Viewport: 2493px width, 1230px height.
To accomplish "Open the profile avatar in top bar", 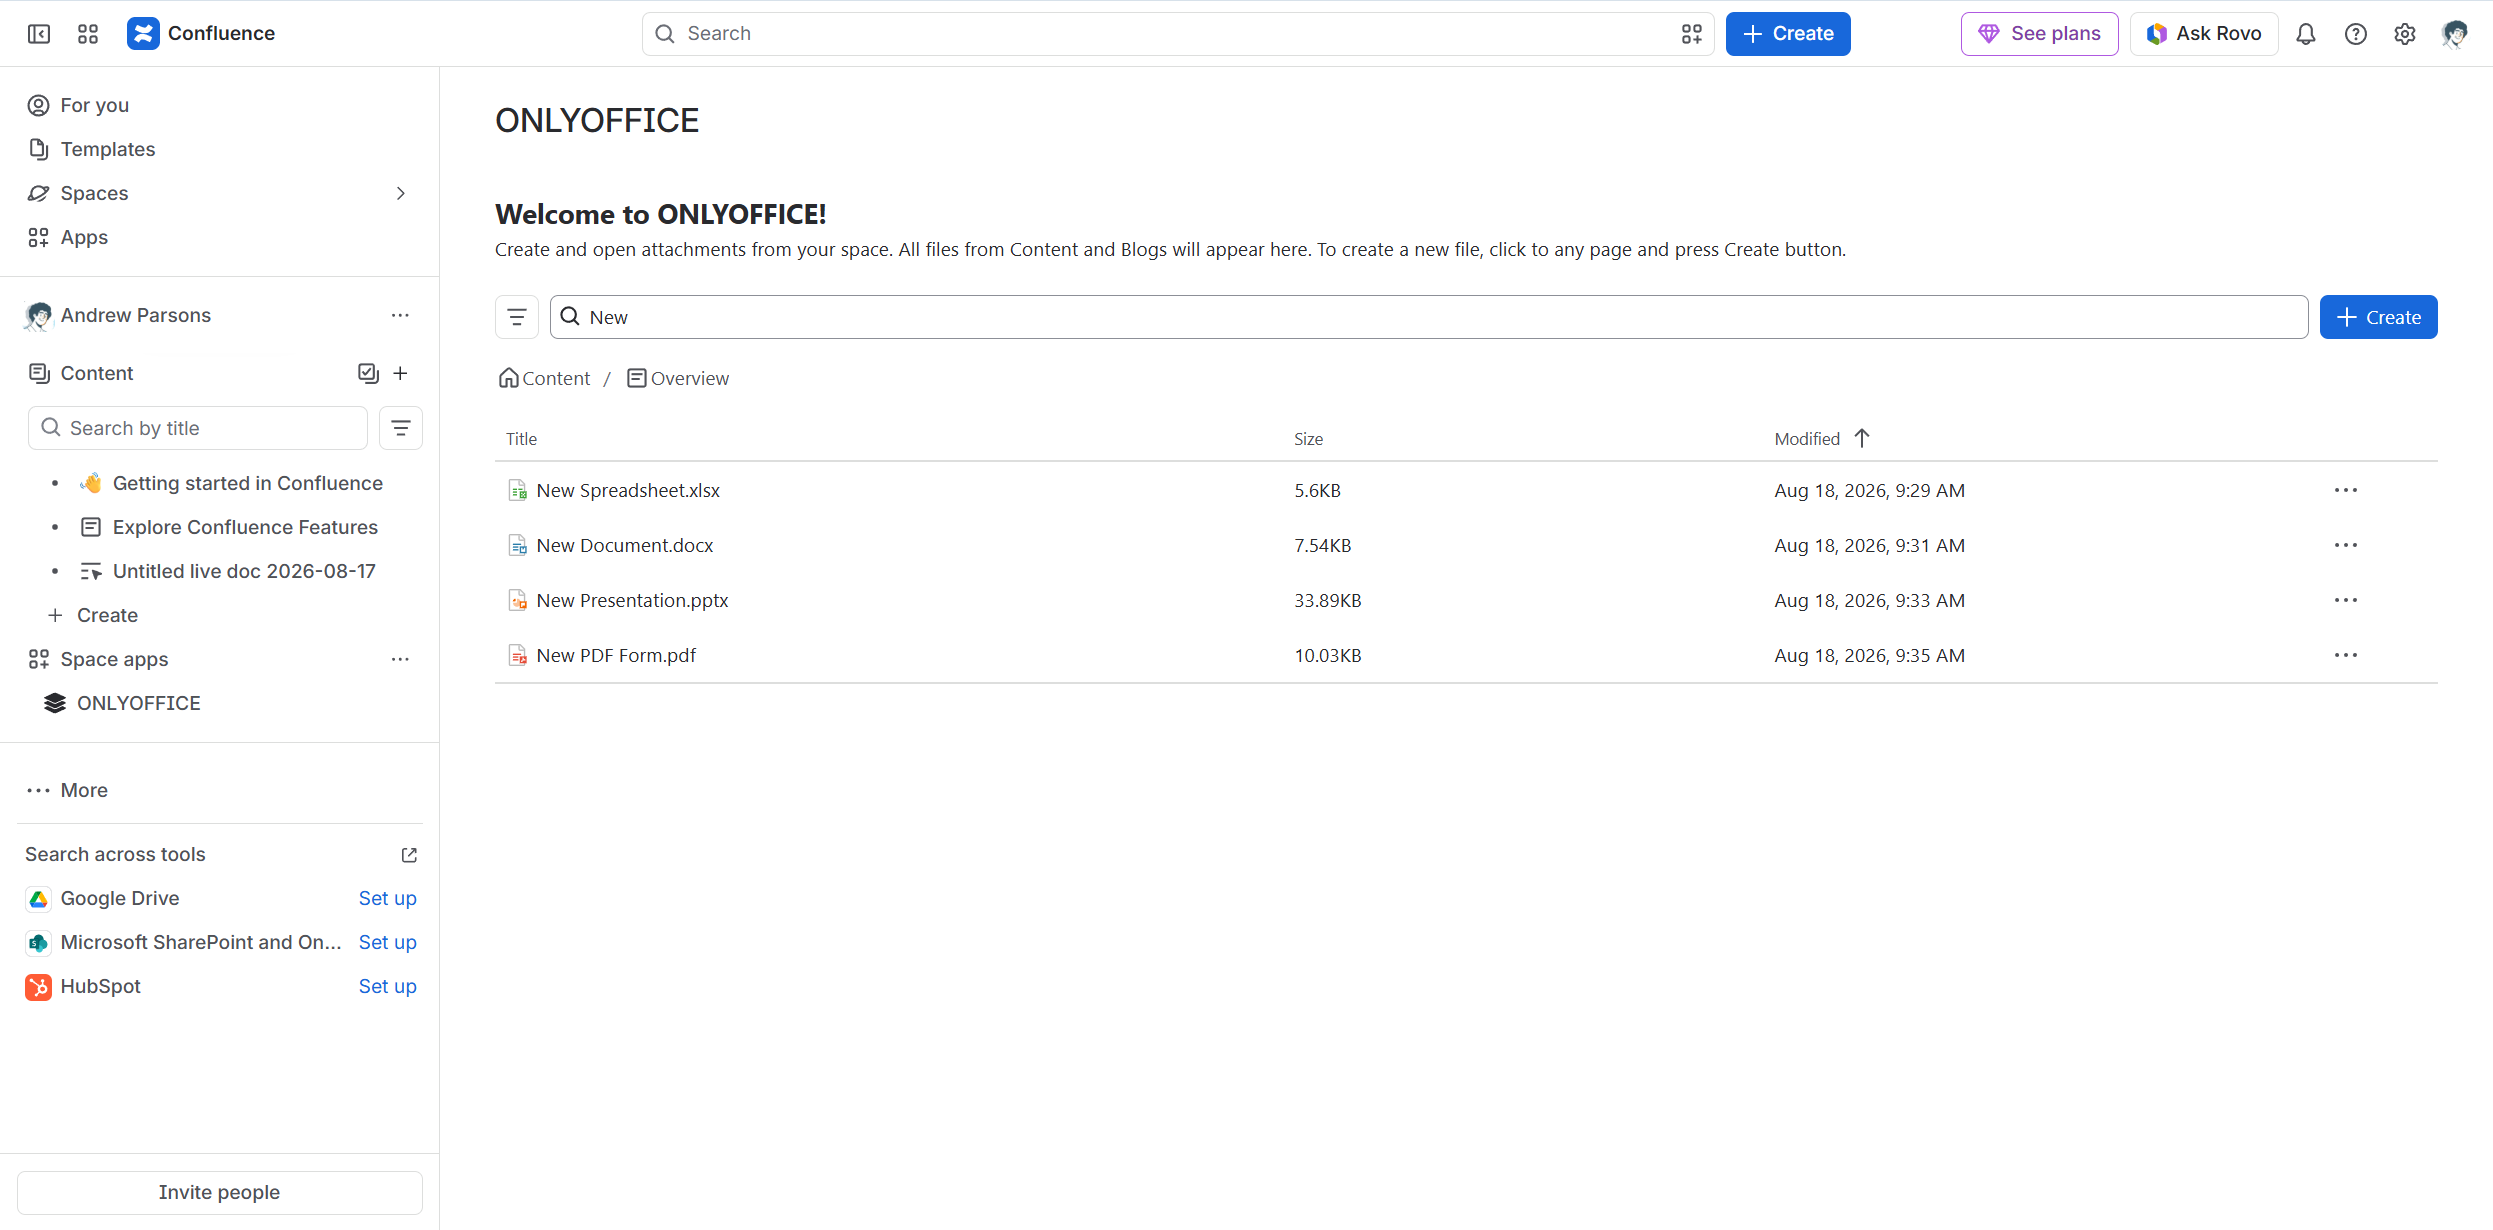I will [x=2454, y=34].
